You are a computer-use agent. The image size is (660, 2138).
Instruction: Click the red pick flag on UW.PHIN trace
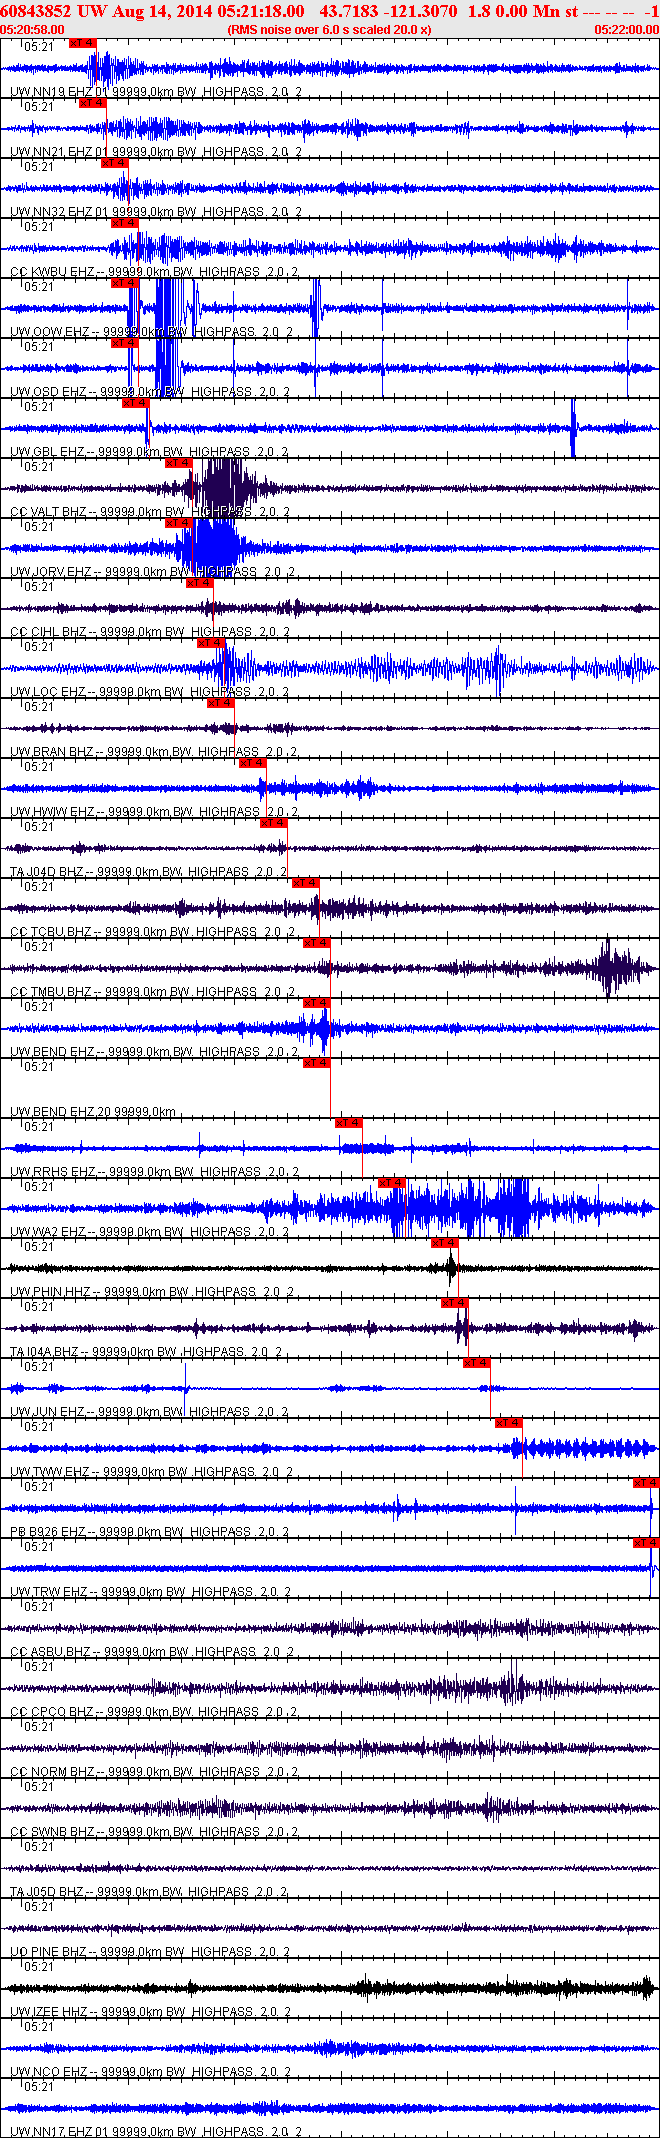(x=445, y=1243)
